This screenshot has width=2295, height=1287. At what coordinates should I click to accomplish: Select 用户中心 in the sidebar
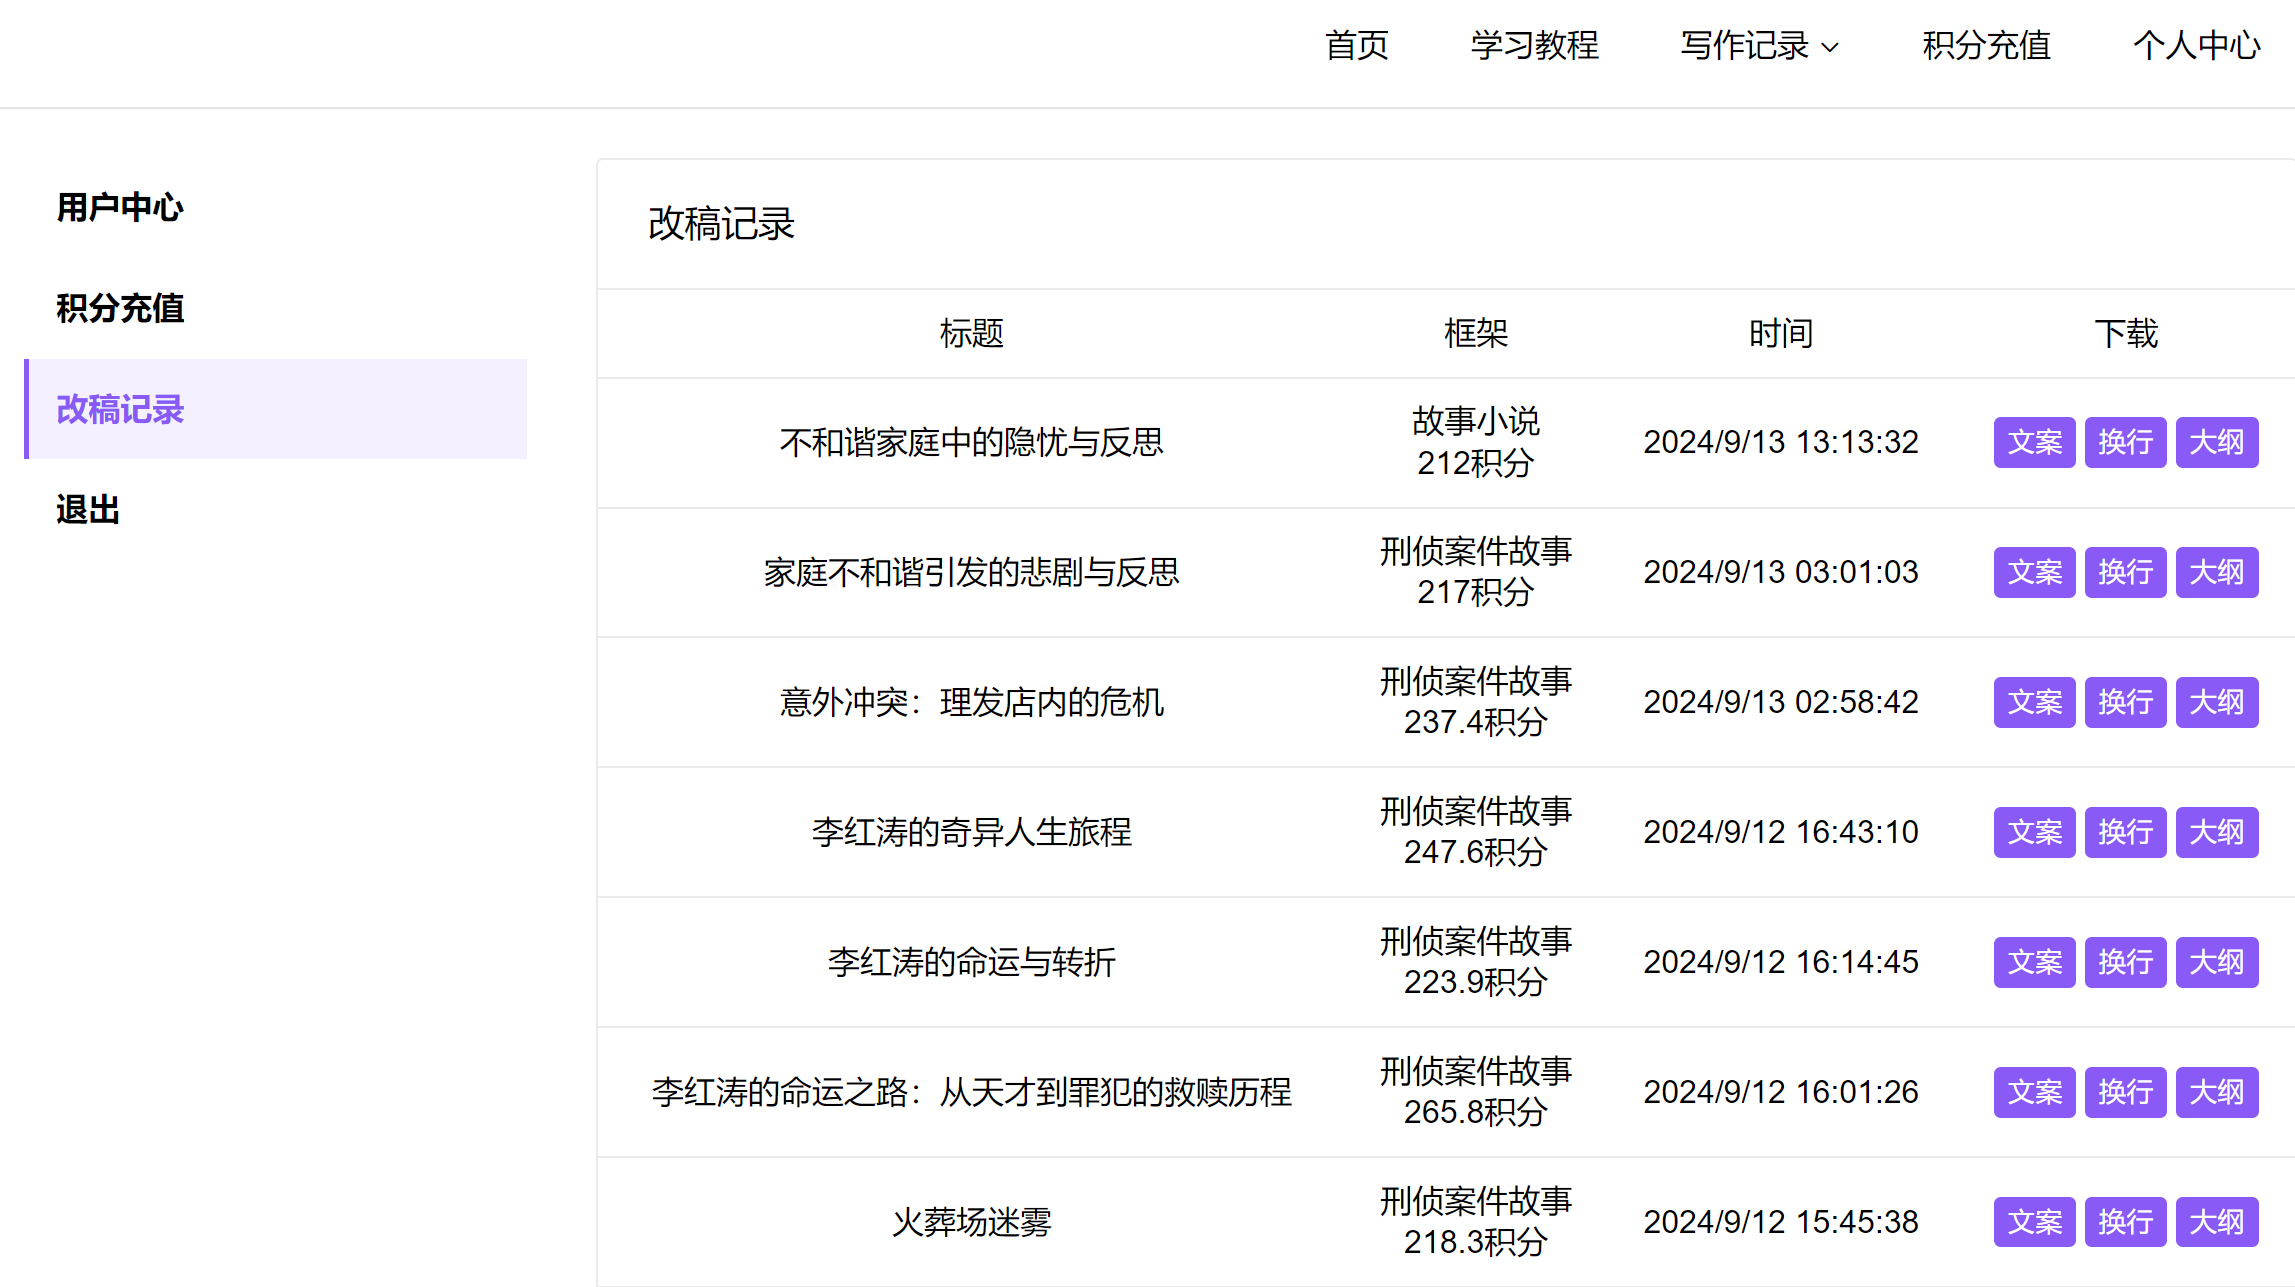[x=120, y=207]
